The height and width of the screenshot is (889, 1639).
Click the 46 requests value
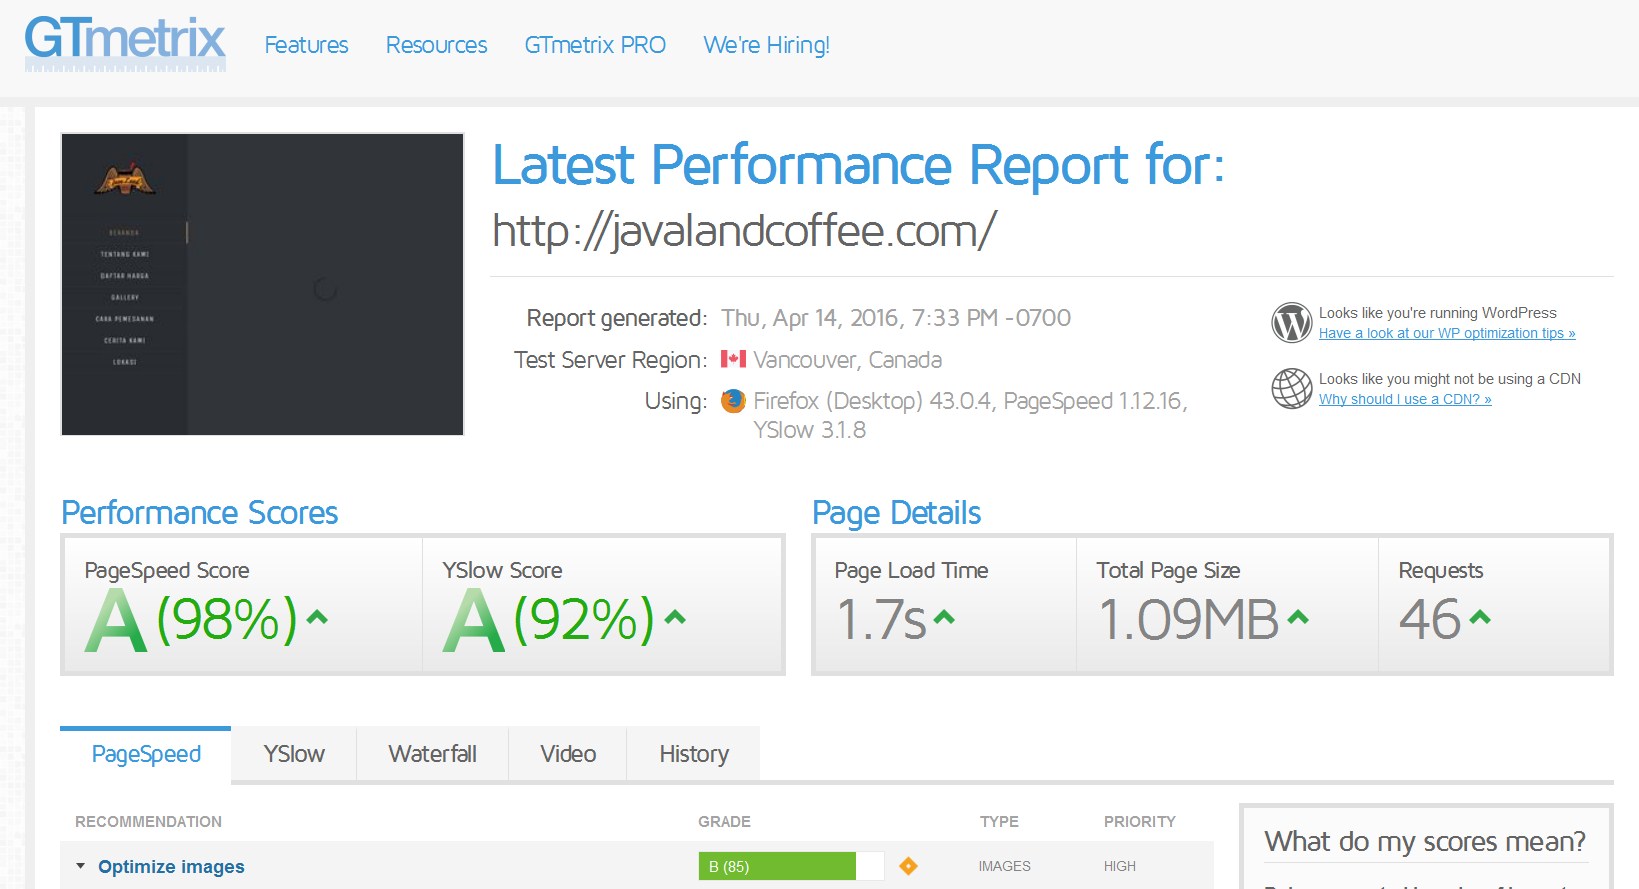click(1430, 619)
